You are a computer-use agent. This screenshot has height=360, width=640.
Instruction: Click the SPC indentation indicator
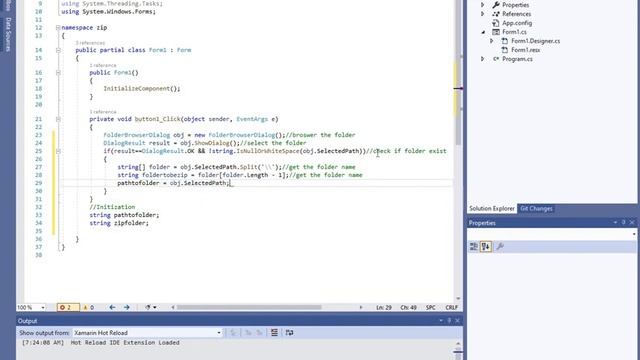[x=431, y=307]
